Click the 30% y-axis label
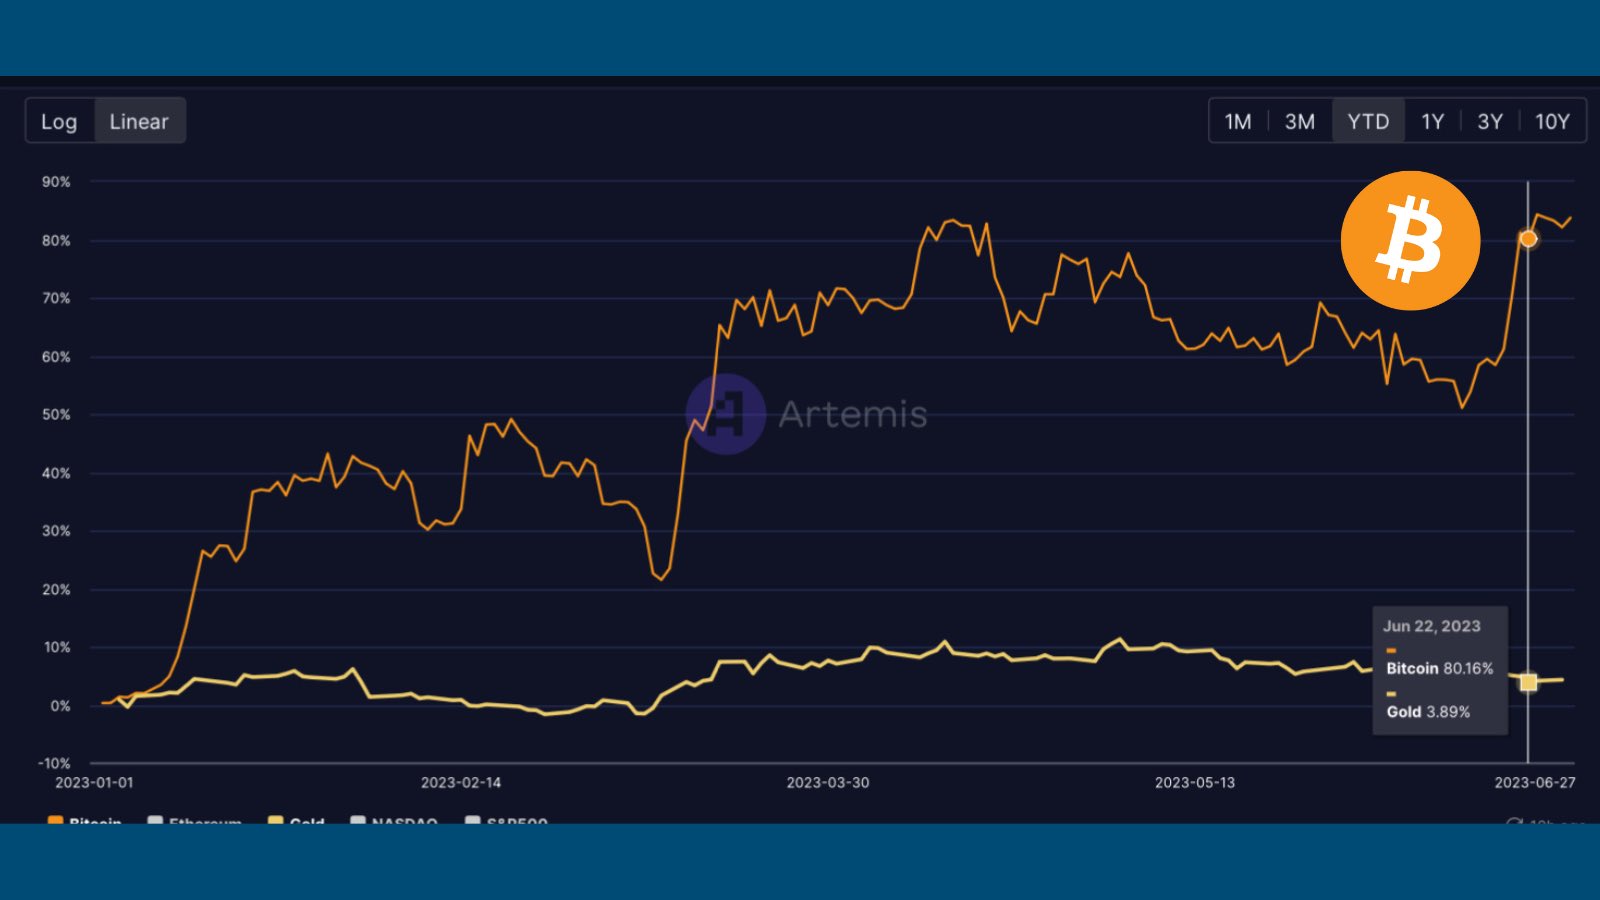 (x=56, y=531)
